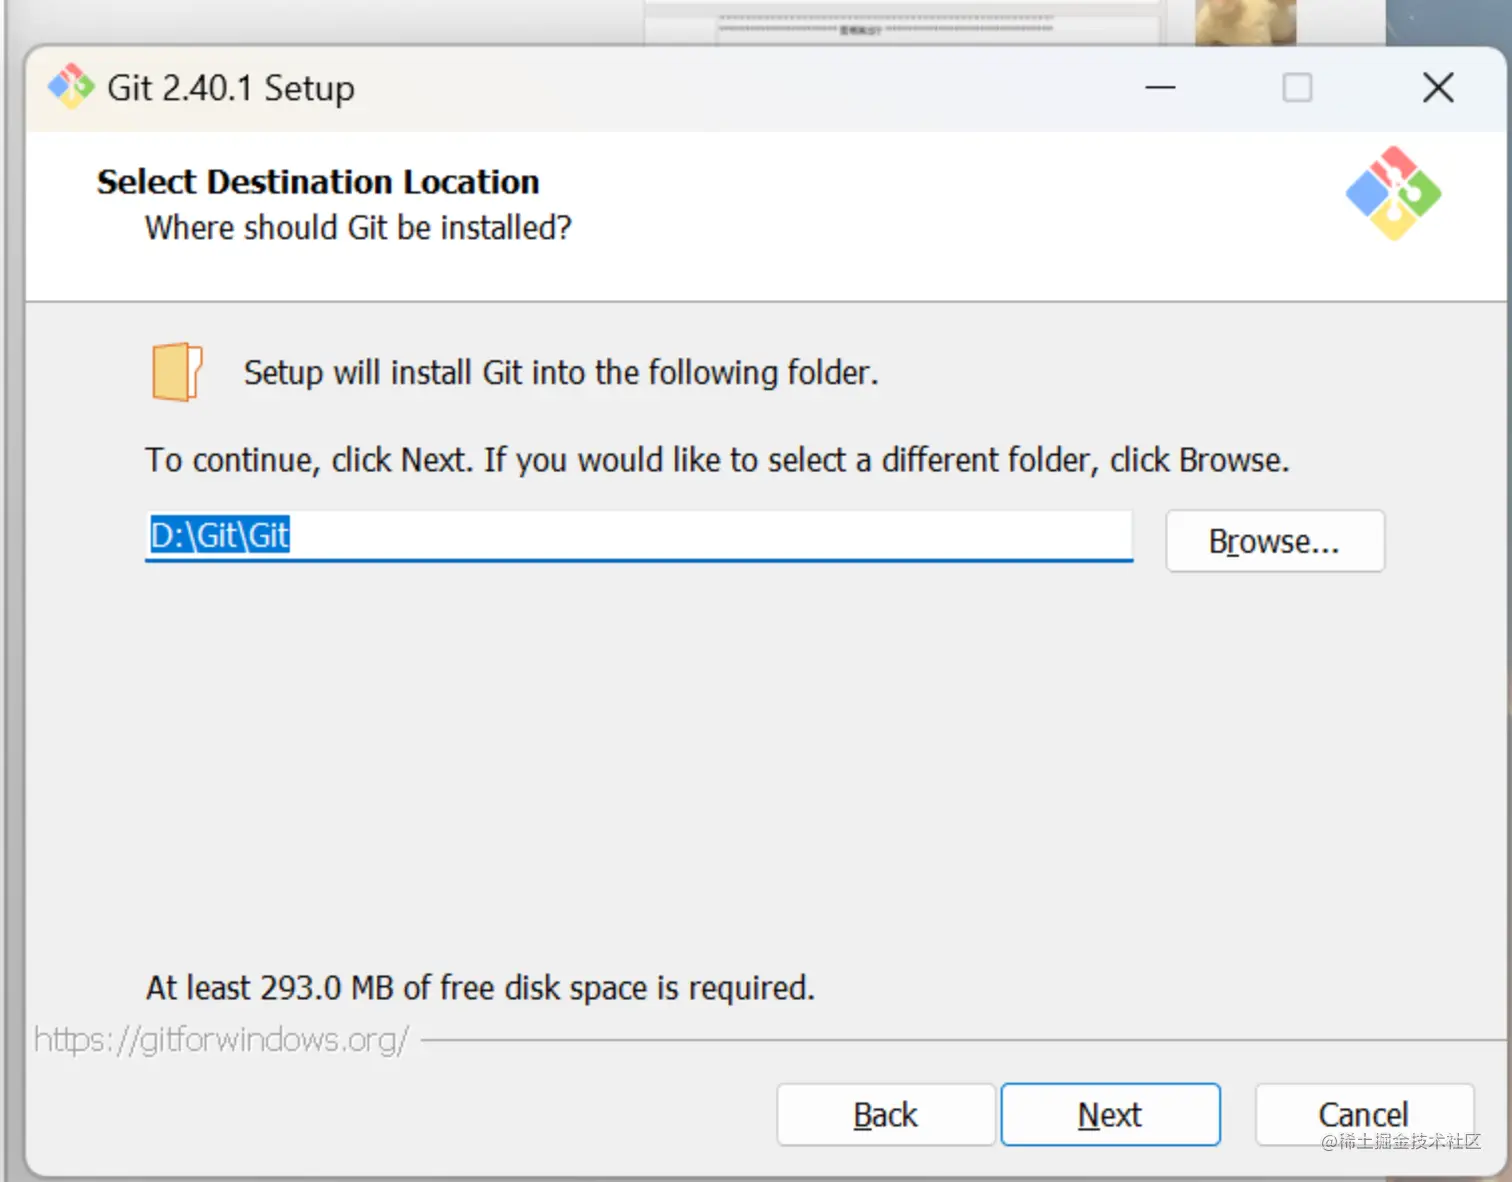Close the Git Setup dialog
The image size is (1512, 1182).
(x=1438, y=88)
